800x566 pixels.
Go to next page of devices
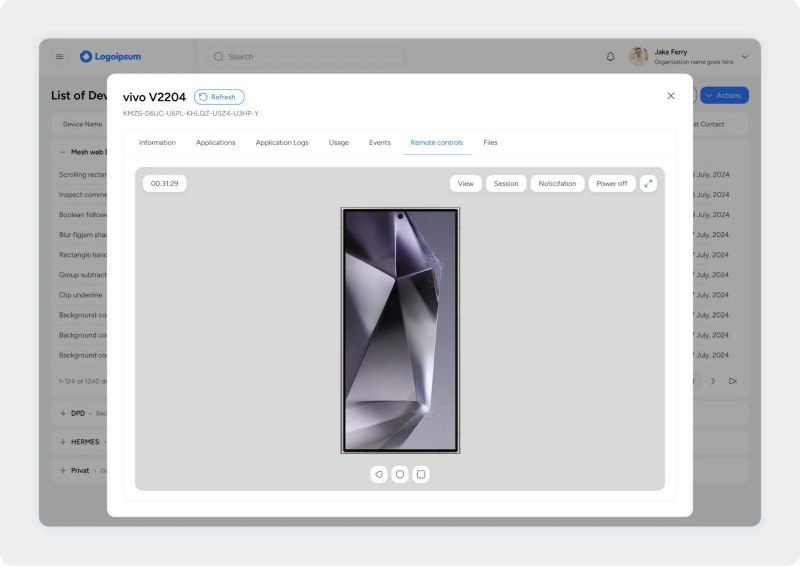[x=713, y=381]
